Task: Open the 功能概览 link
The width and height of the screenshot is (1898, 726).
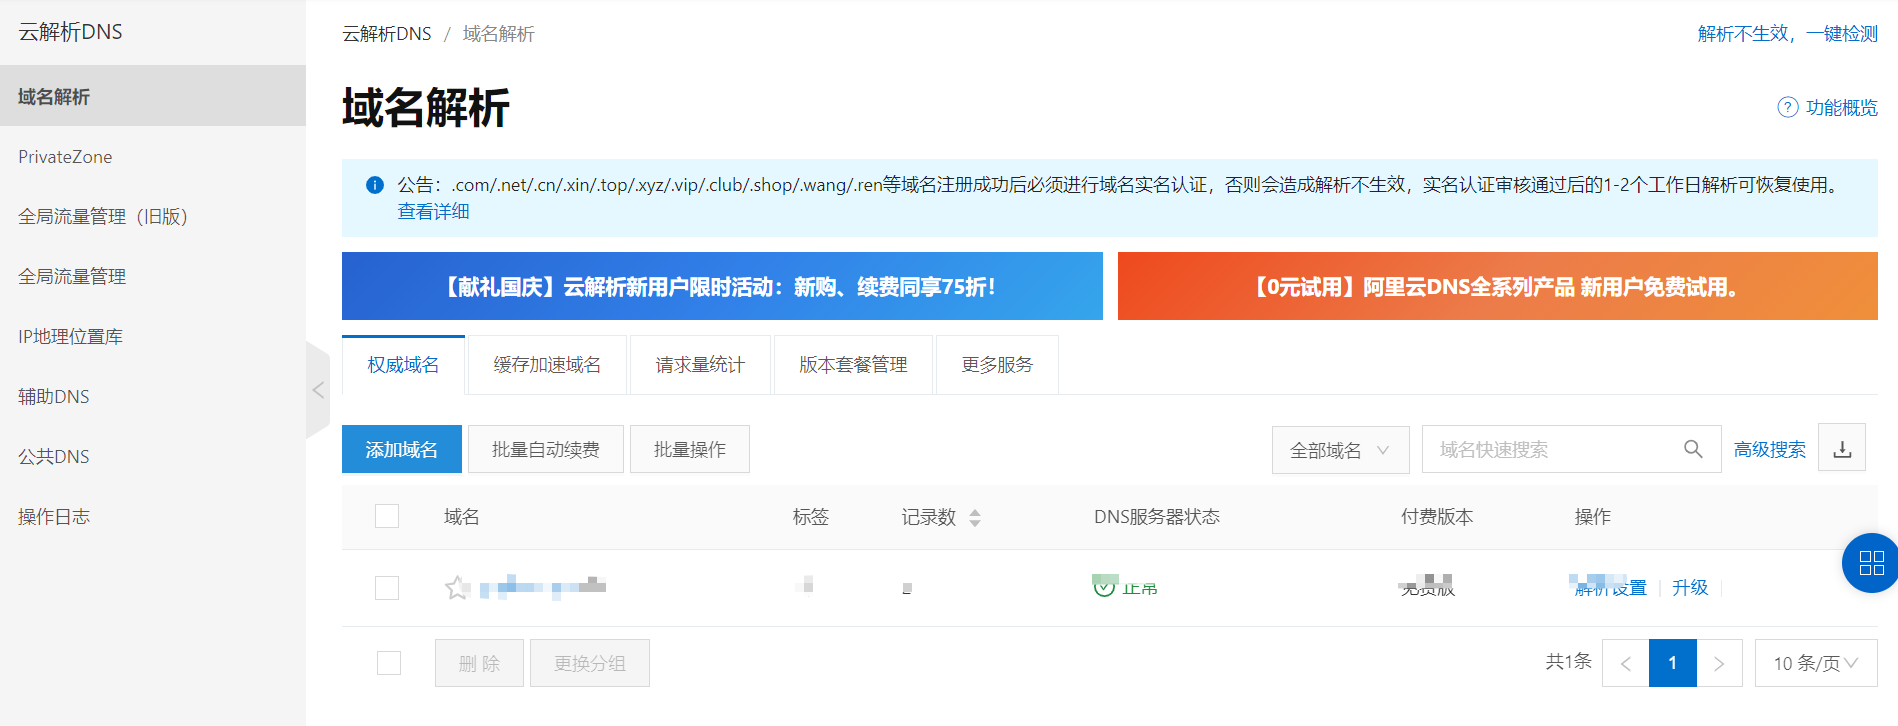Action: pyautogui.click(x=1841, y=107)
